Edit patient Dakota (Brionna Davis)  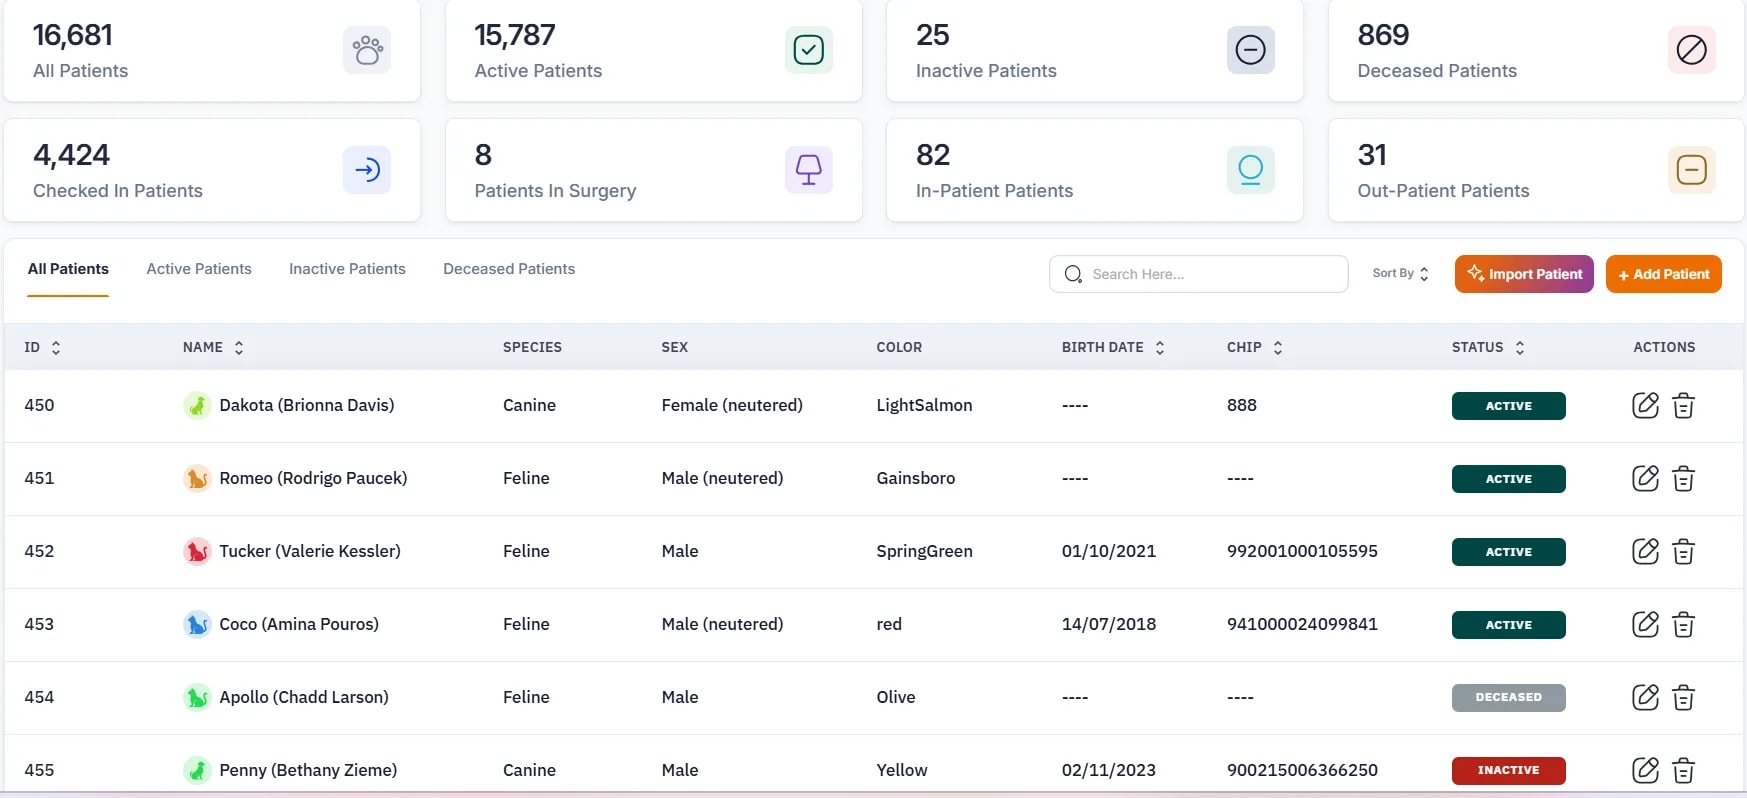[1645, 405]
